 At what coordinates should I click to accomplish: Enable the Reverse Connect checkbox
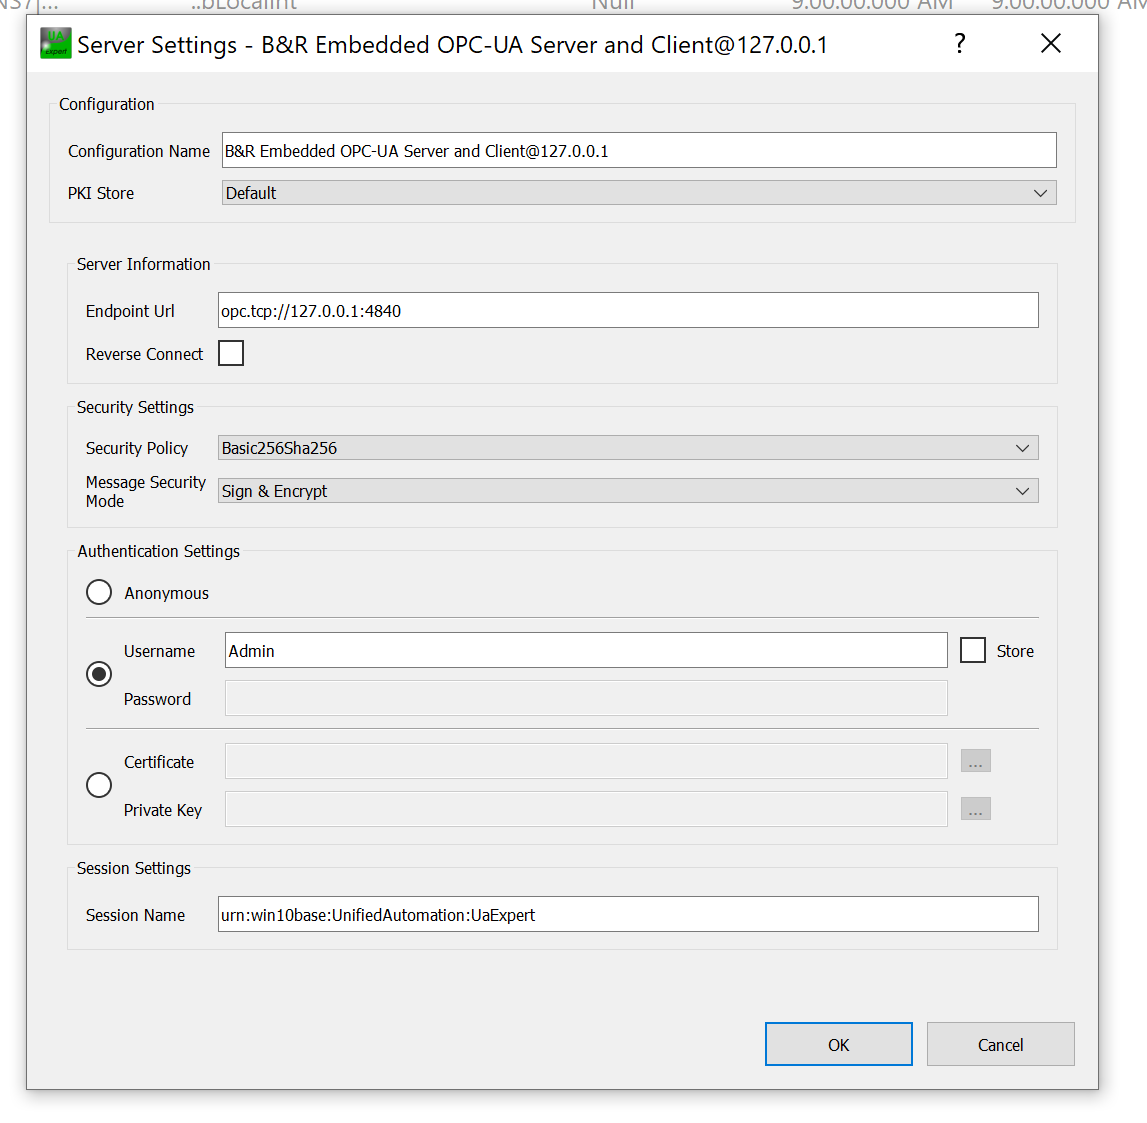pyautogui.click(x=231, y=353)
